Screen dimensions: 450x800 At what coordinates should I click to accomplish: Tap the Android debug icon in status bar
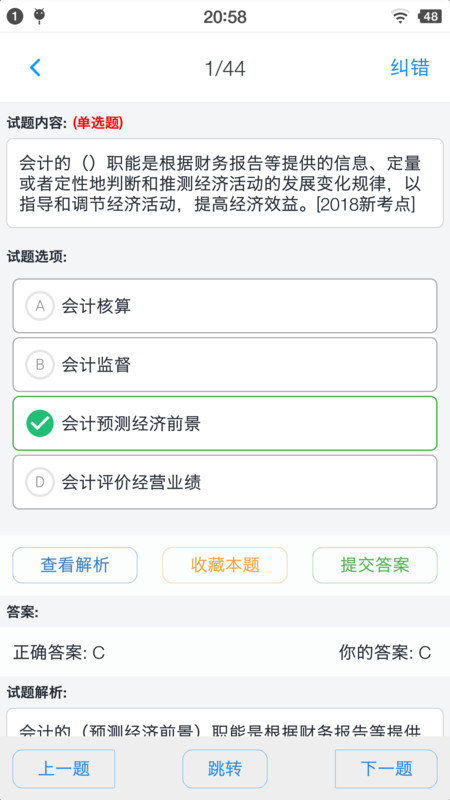(x=39, y=16)
